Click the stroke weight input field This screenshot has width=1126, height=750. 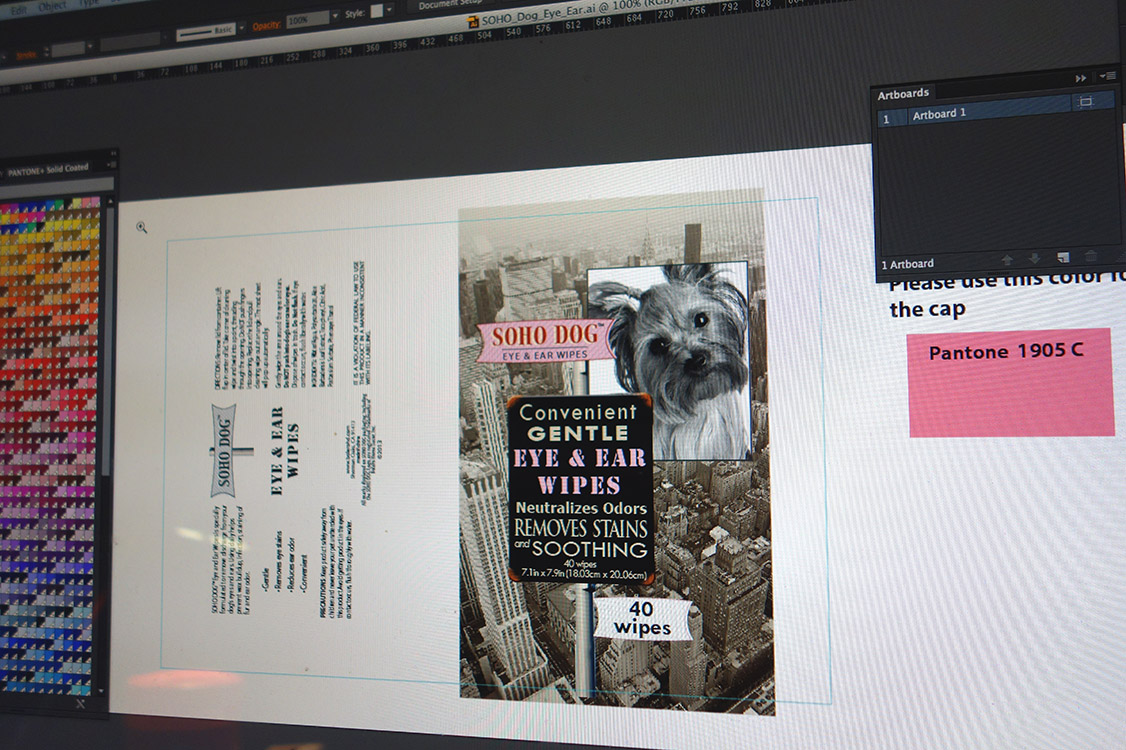(68, 50)
